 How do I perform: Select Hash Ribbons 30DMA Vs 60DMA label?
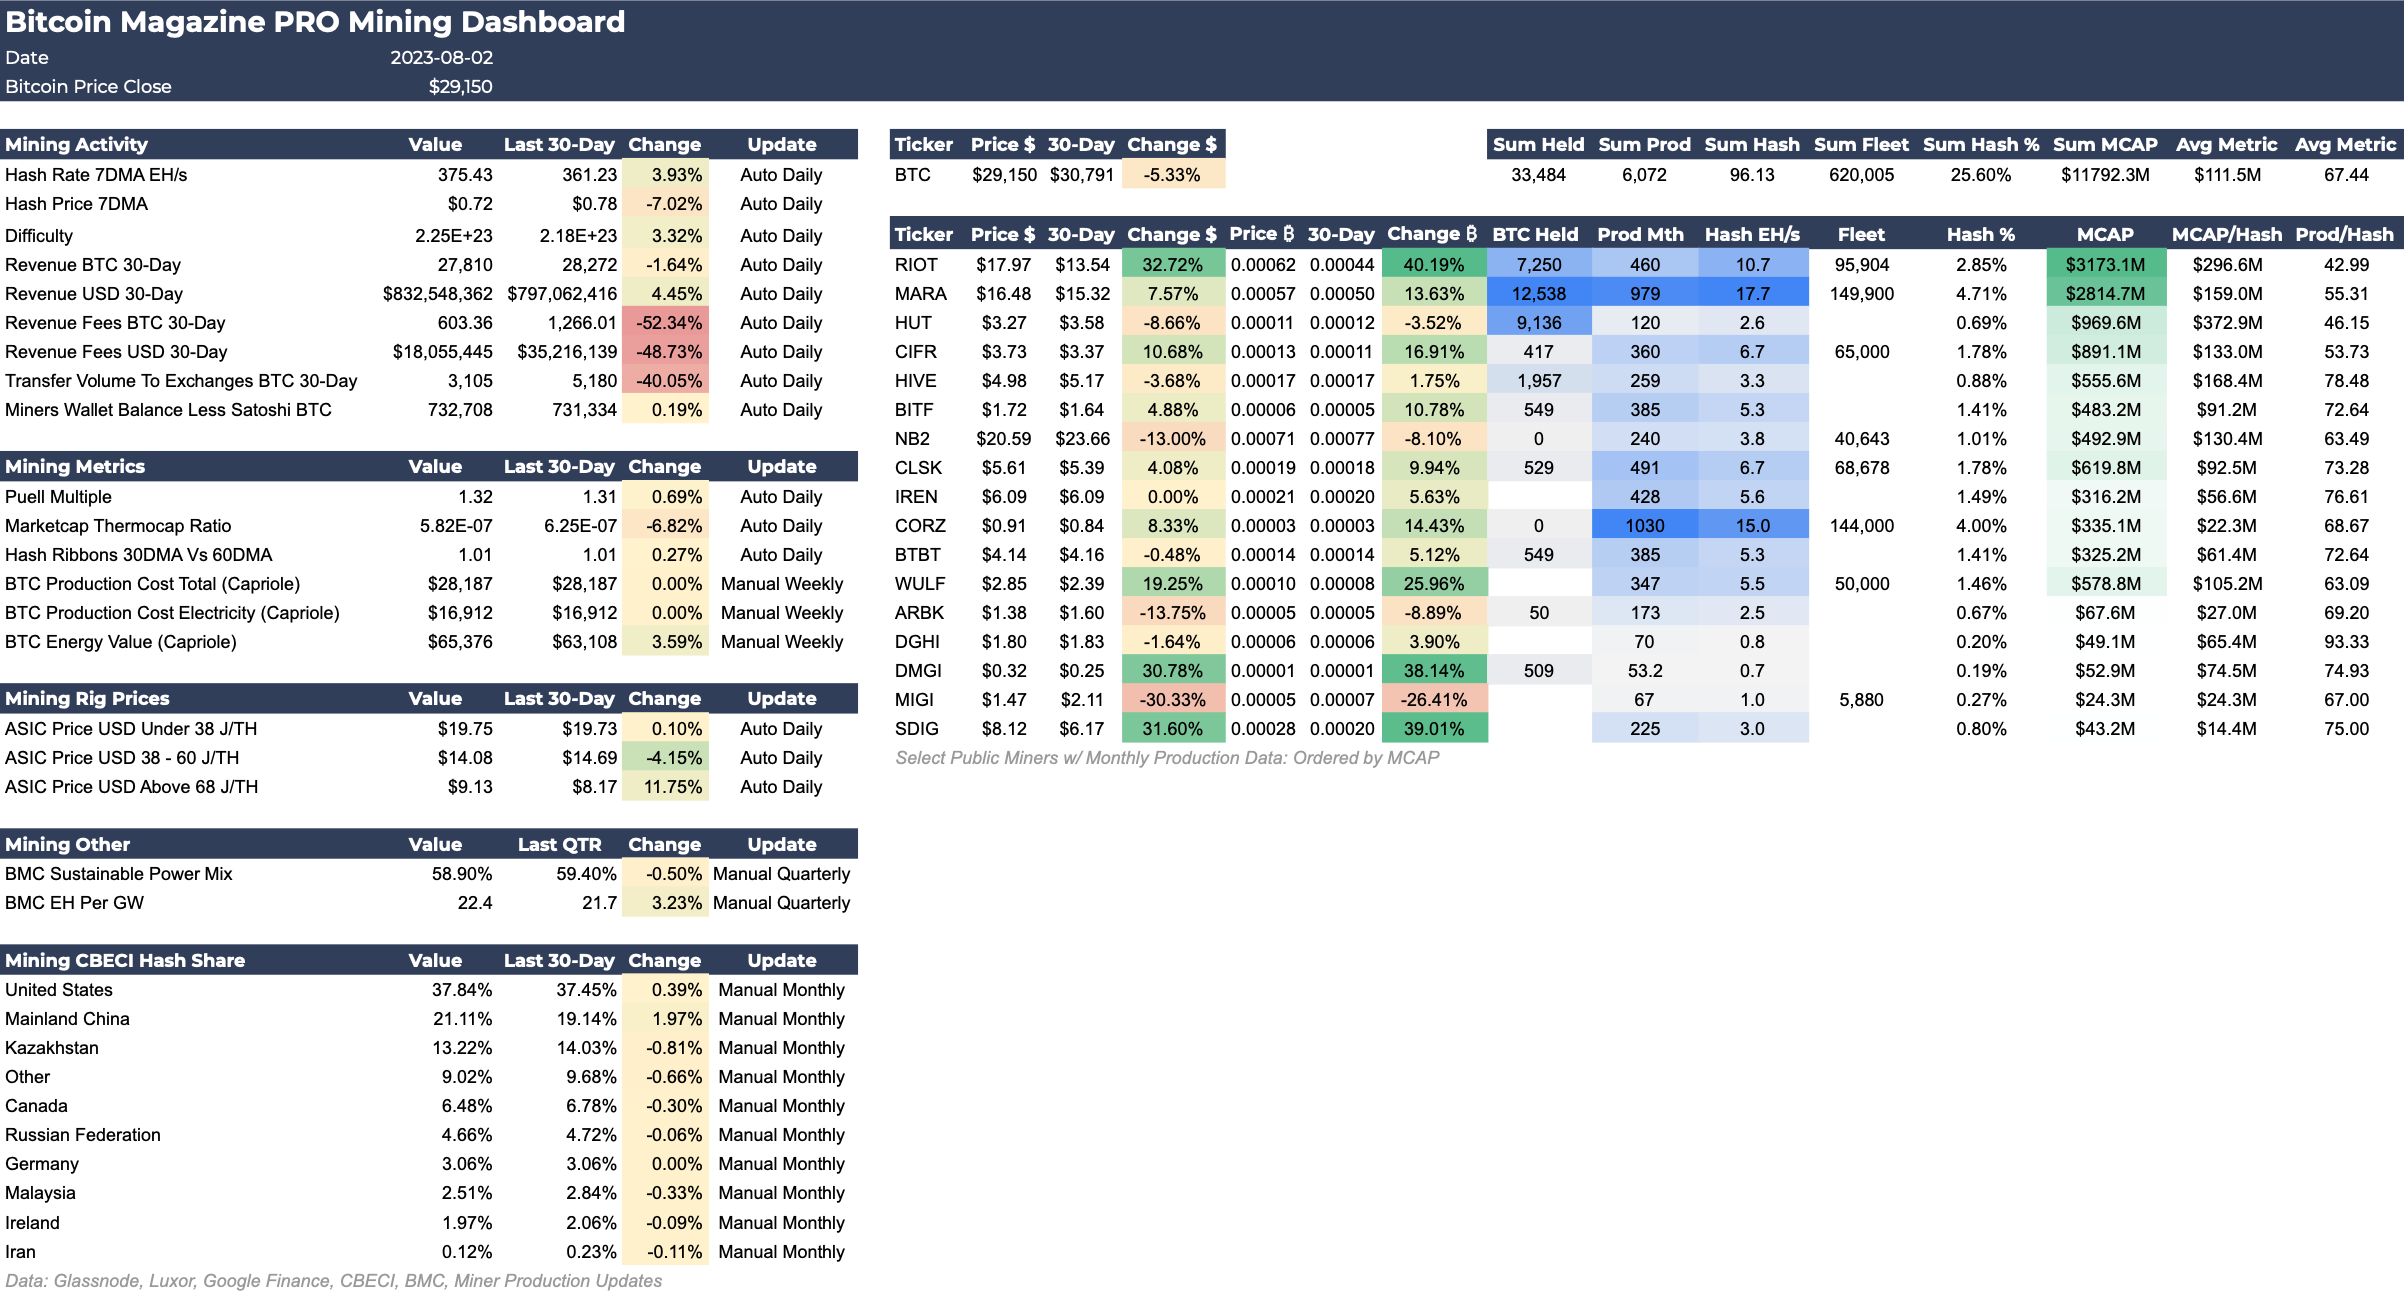(138, 555)
